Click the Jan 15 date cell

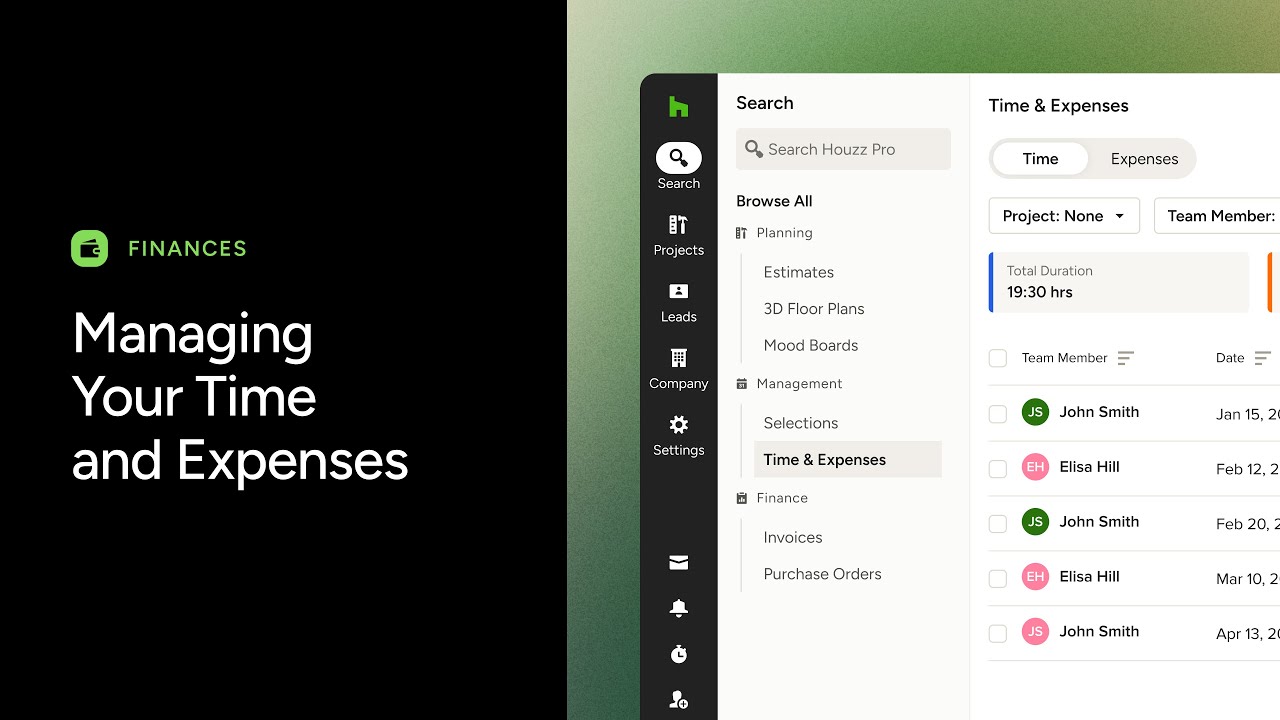[x=1248, y=415]
